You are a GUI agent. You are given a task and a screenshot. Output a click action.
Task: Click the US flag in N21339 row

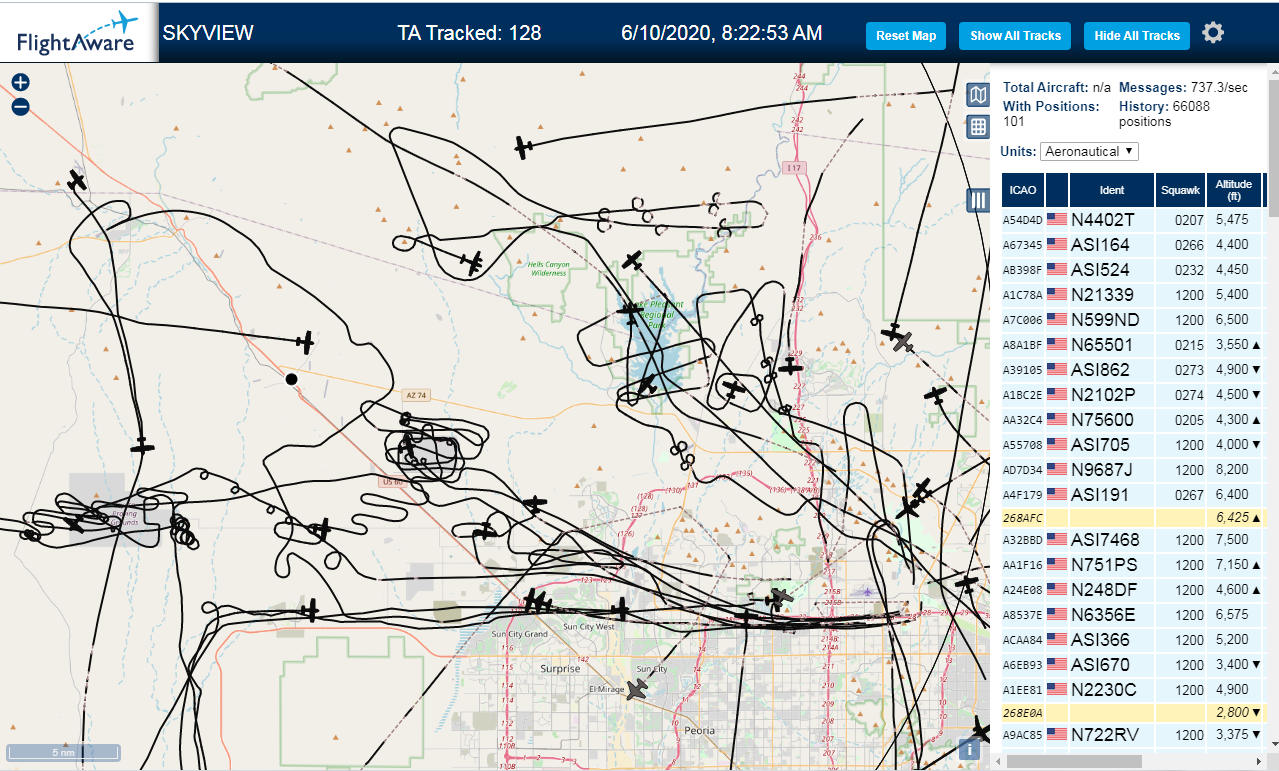click(x=1057, y=295)
